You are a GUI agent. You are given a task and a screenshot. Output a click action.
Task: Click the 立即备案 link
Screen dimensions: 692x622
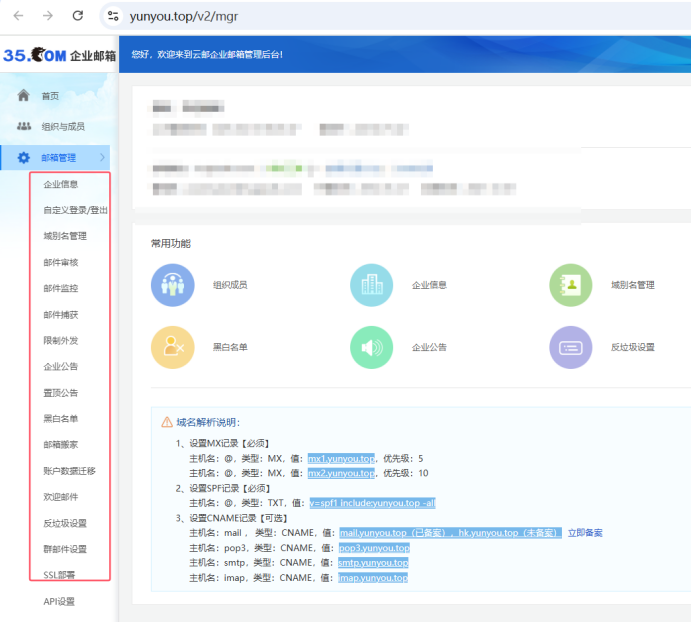pyautogui.click(x=585, y=533)
